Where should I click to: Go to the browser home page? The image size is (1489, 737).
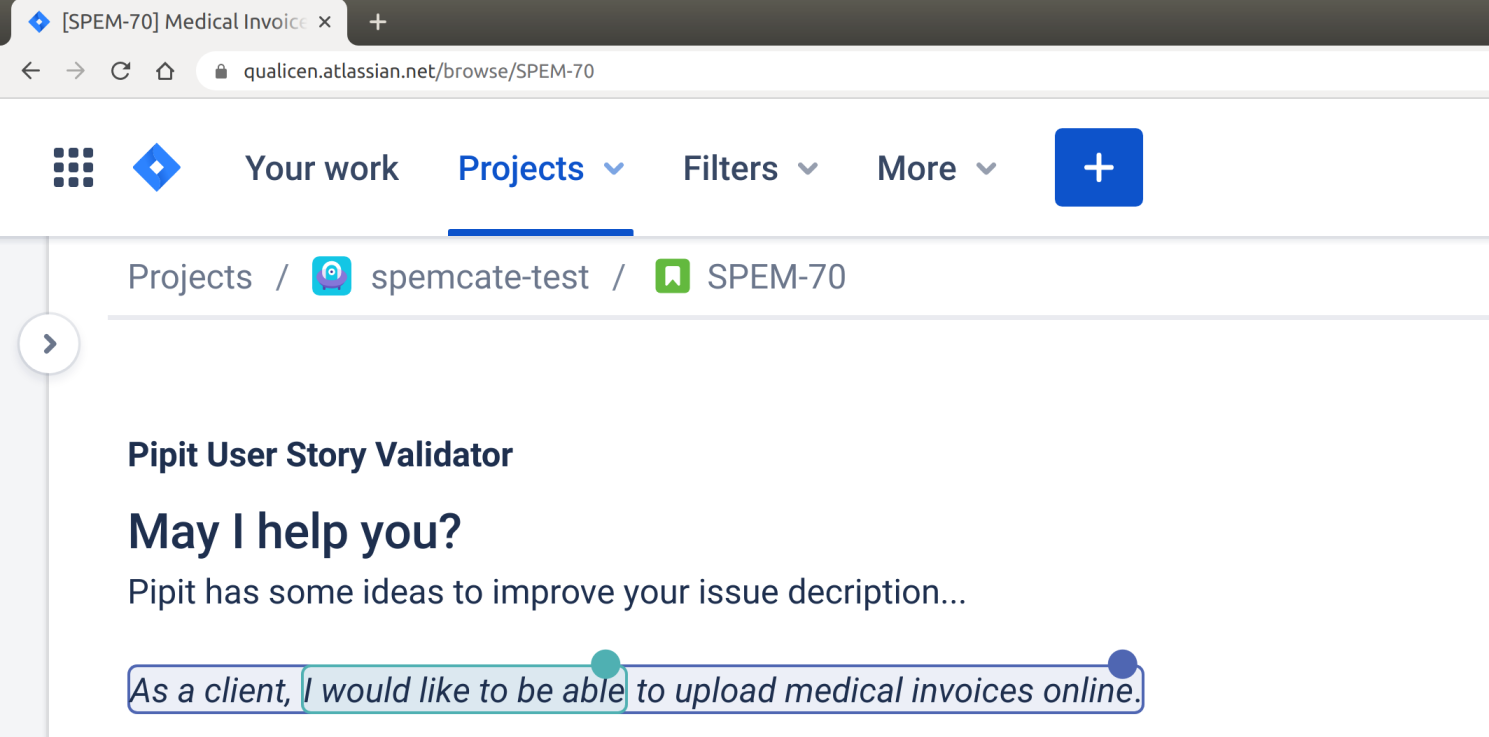coord(165,71)
